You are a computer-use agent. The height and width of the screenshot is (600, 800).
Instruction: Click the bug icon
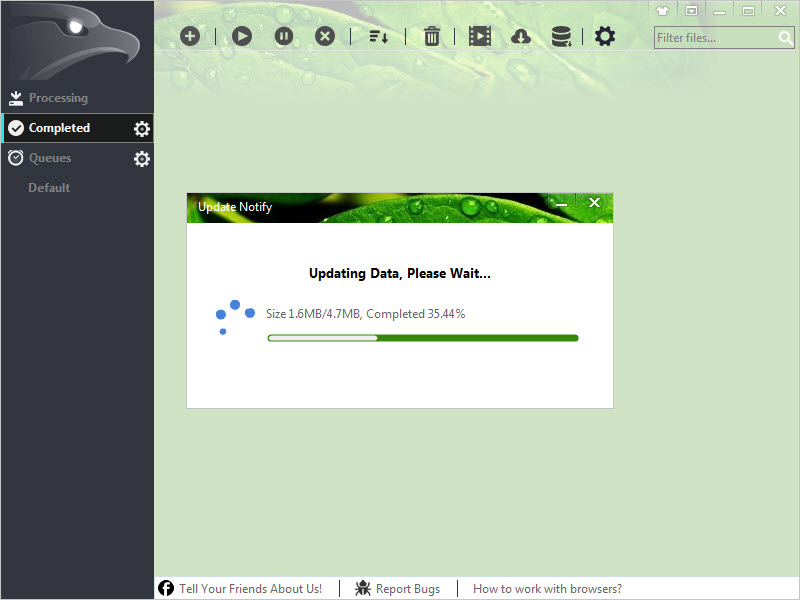pos(363,588)
